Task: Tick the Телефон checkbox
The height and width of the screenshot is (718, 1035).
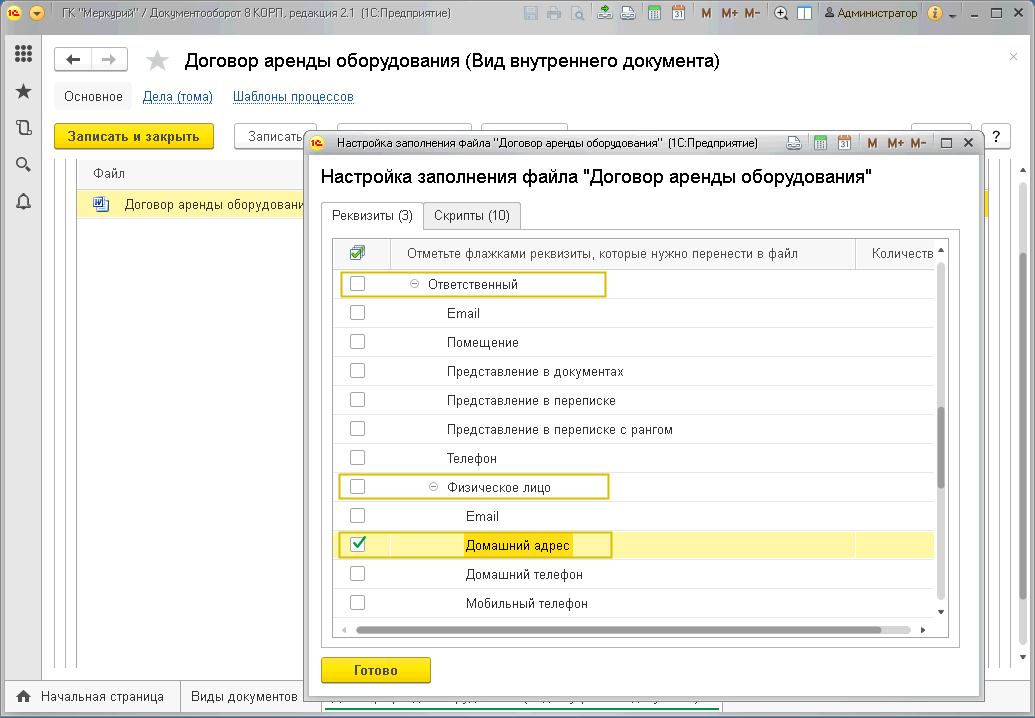Action: click(x=357, y=458)
